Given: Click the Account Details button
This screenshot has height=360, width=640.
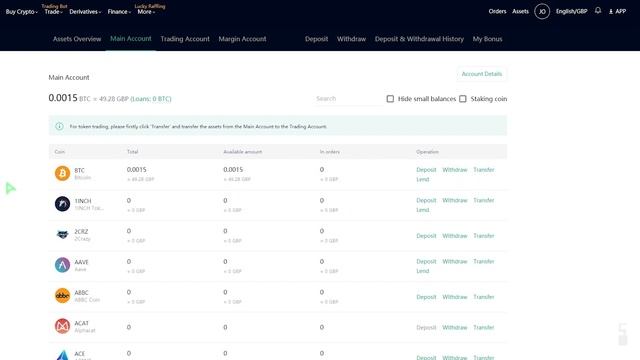Looking at the screenshot, I should 482,74.
